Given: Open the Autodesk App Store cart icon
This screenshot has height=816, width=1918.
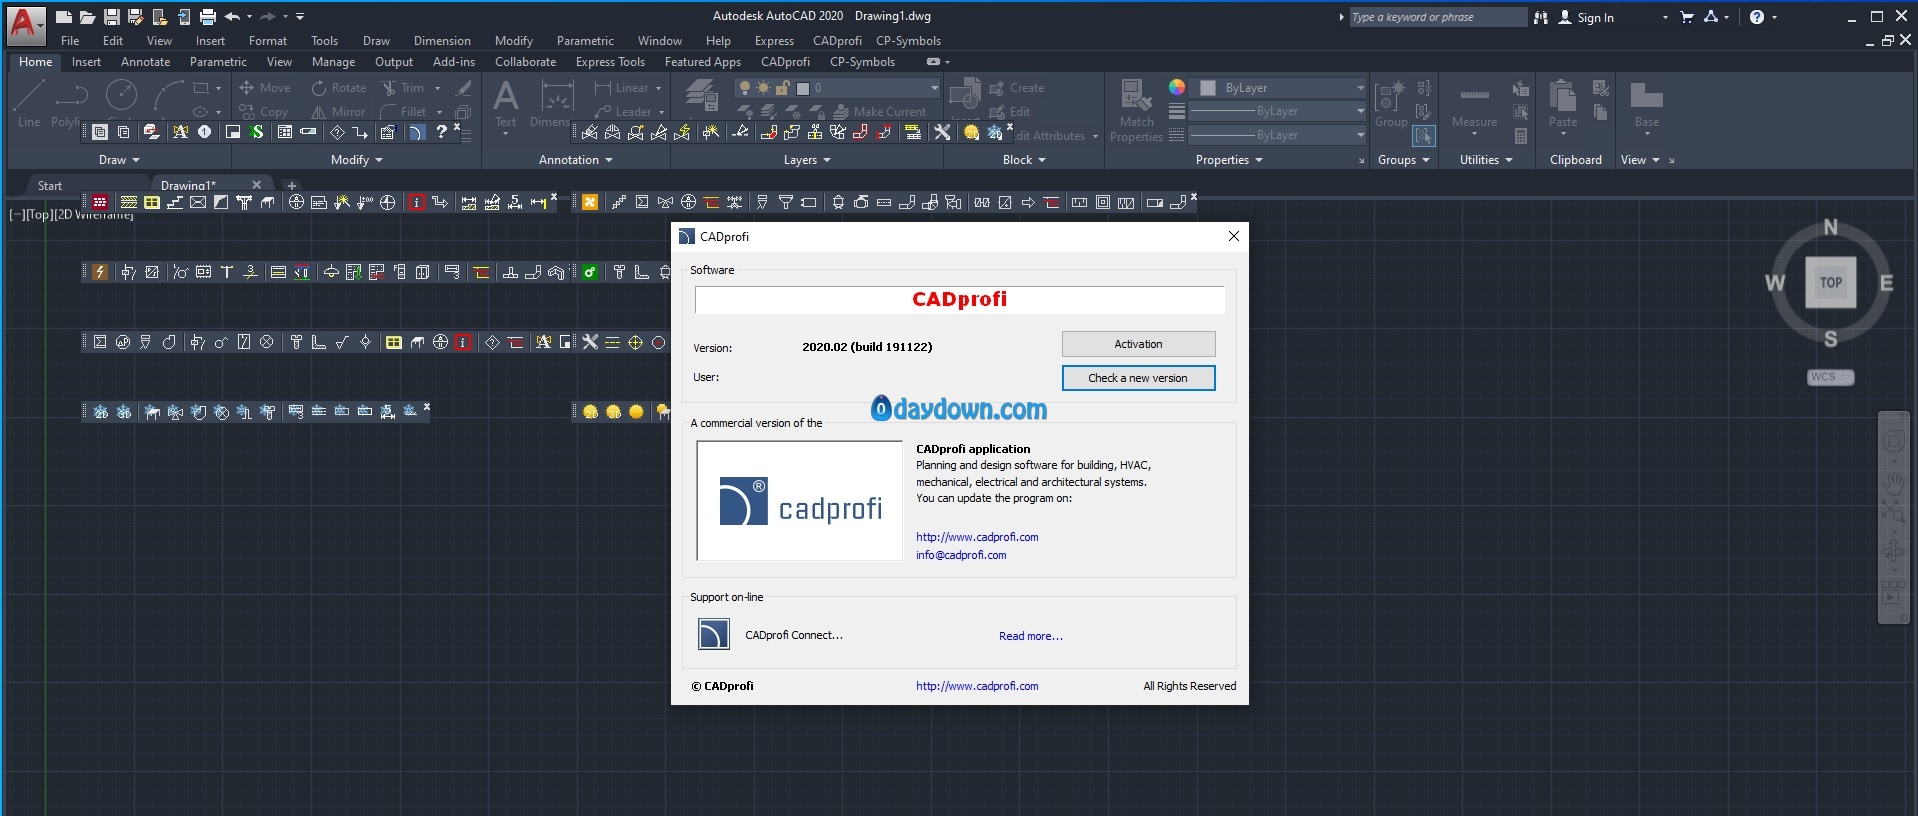Looking at the screenshot, I should pyautogui.click(x=1687, y=17).
